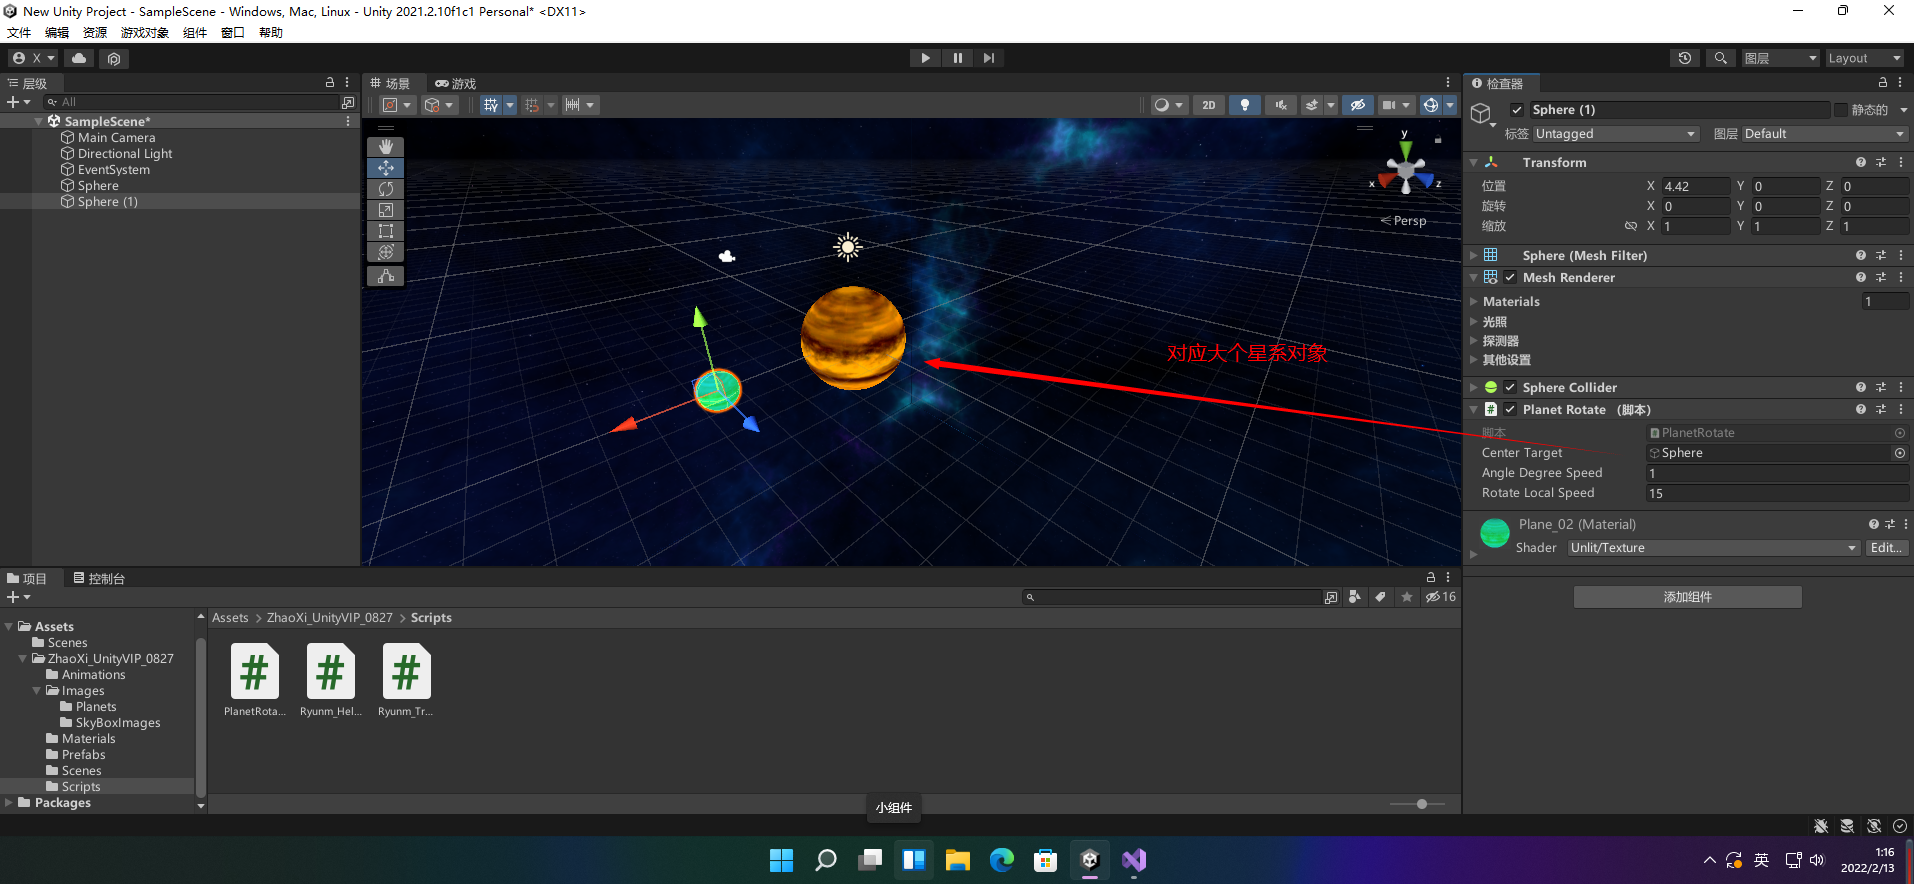The height and width of the screenshot is (884, 1914).
Task: Switch to the 控制台 tab
Action: 99,579
